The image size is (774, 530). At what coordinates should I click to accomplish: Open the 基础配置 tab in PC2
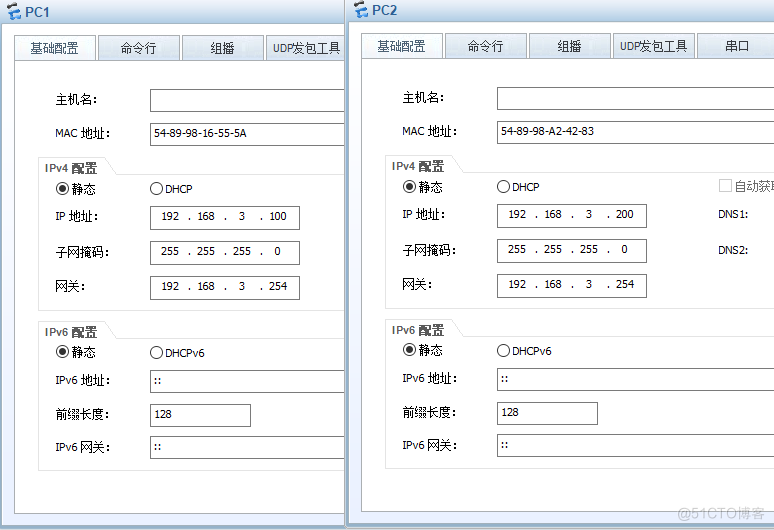coord(401,46)
